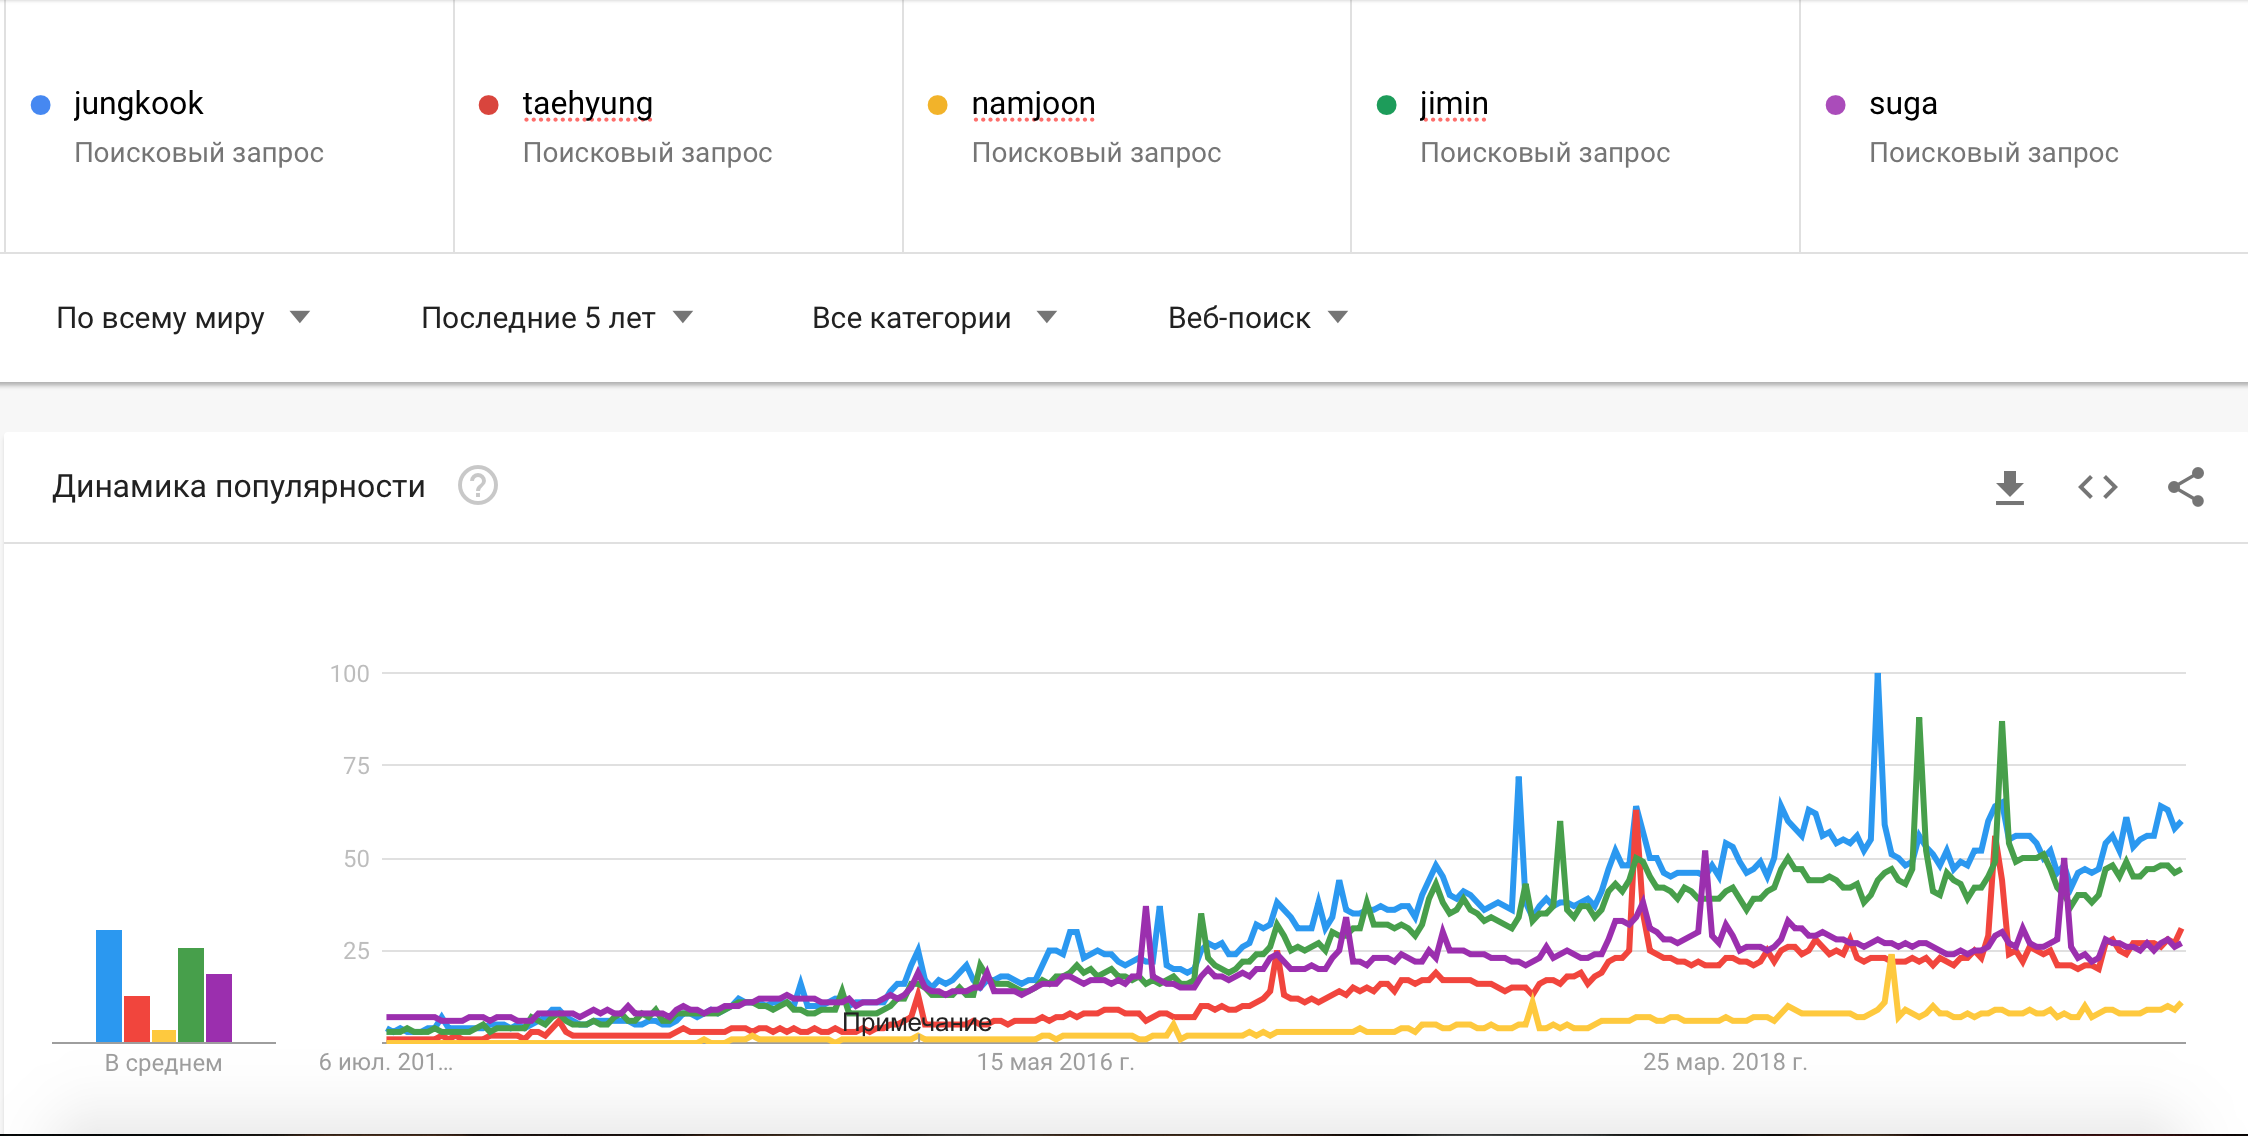This screenshot has width=2248, height=1136.
Task: Click the Примечание note marker on chart
Action: tap(917, 1023)
